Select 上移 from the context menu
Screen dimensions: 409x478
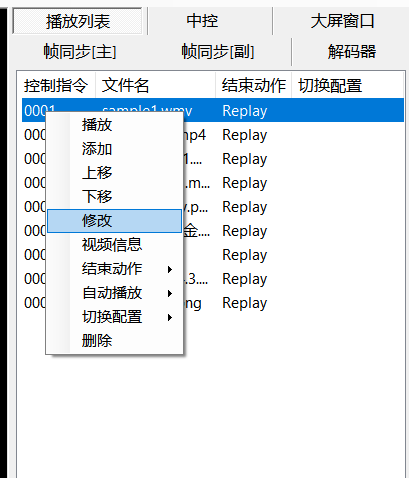pos(114,173)
